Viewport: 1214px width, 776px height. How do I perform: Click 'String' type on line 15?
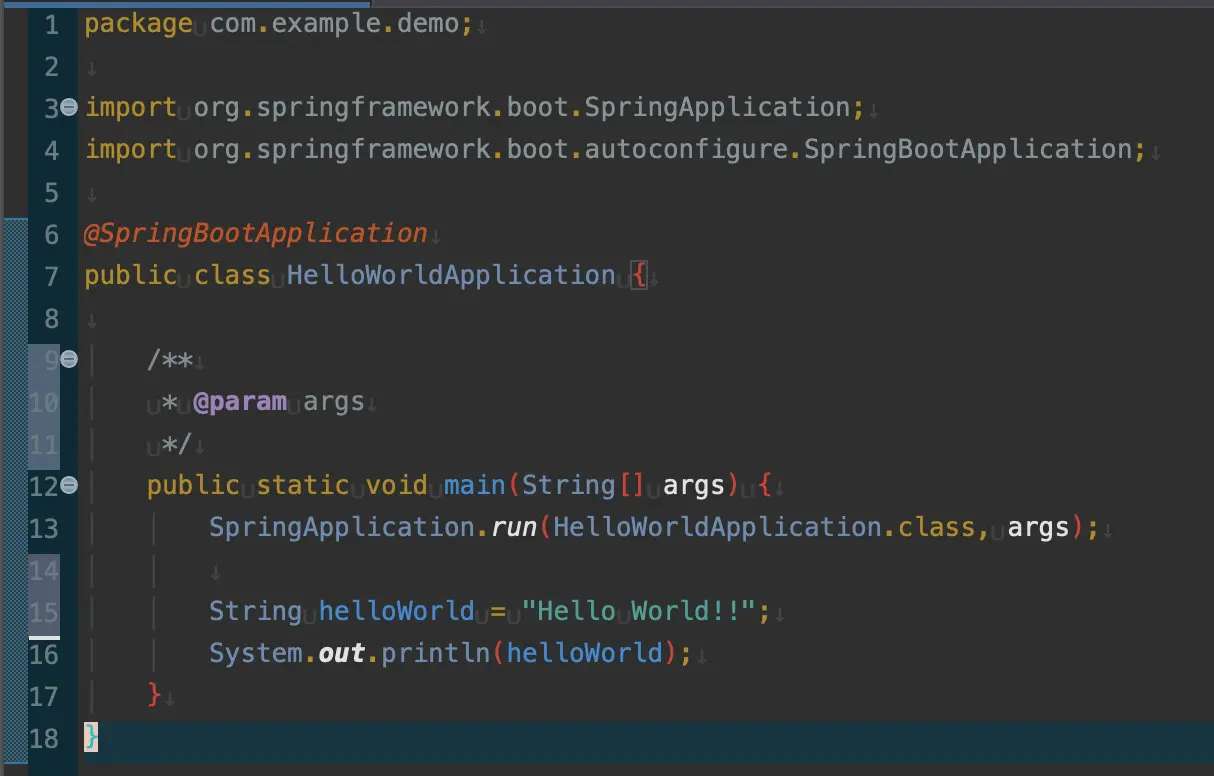(x=255, y=612)
